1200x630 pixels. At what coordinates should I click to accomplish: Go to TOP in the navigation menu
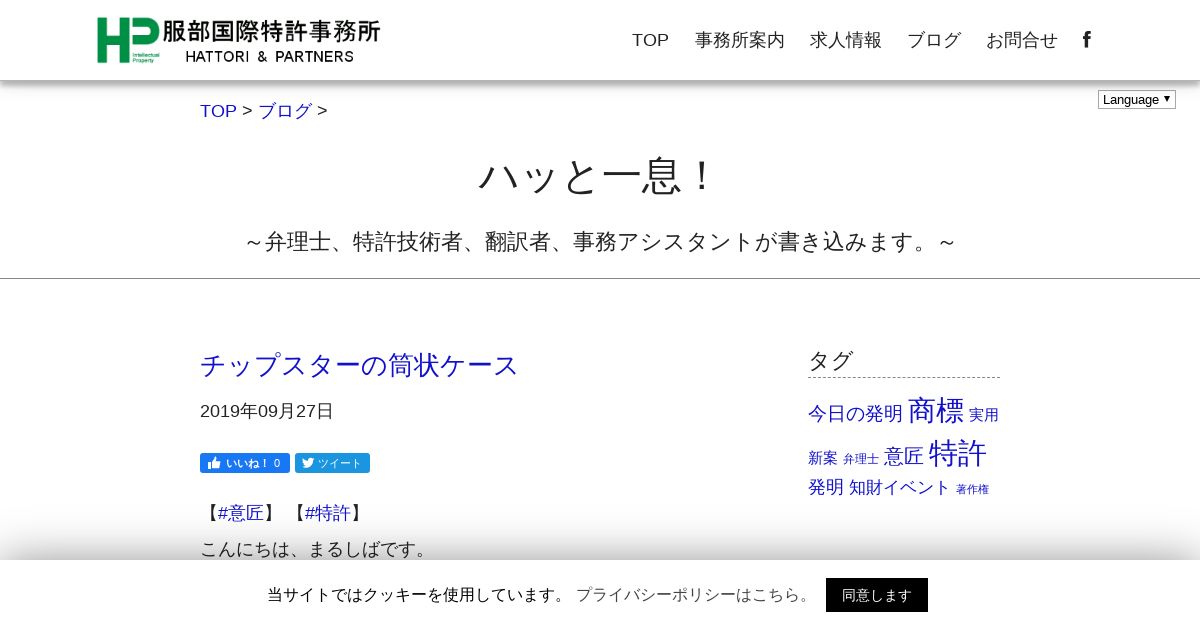pos(650,40)
